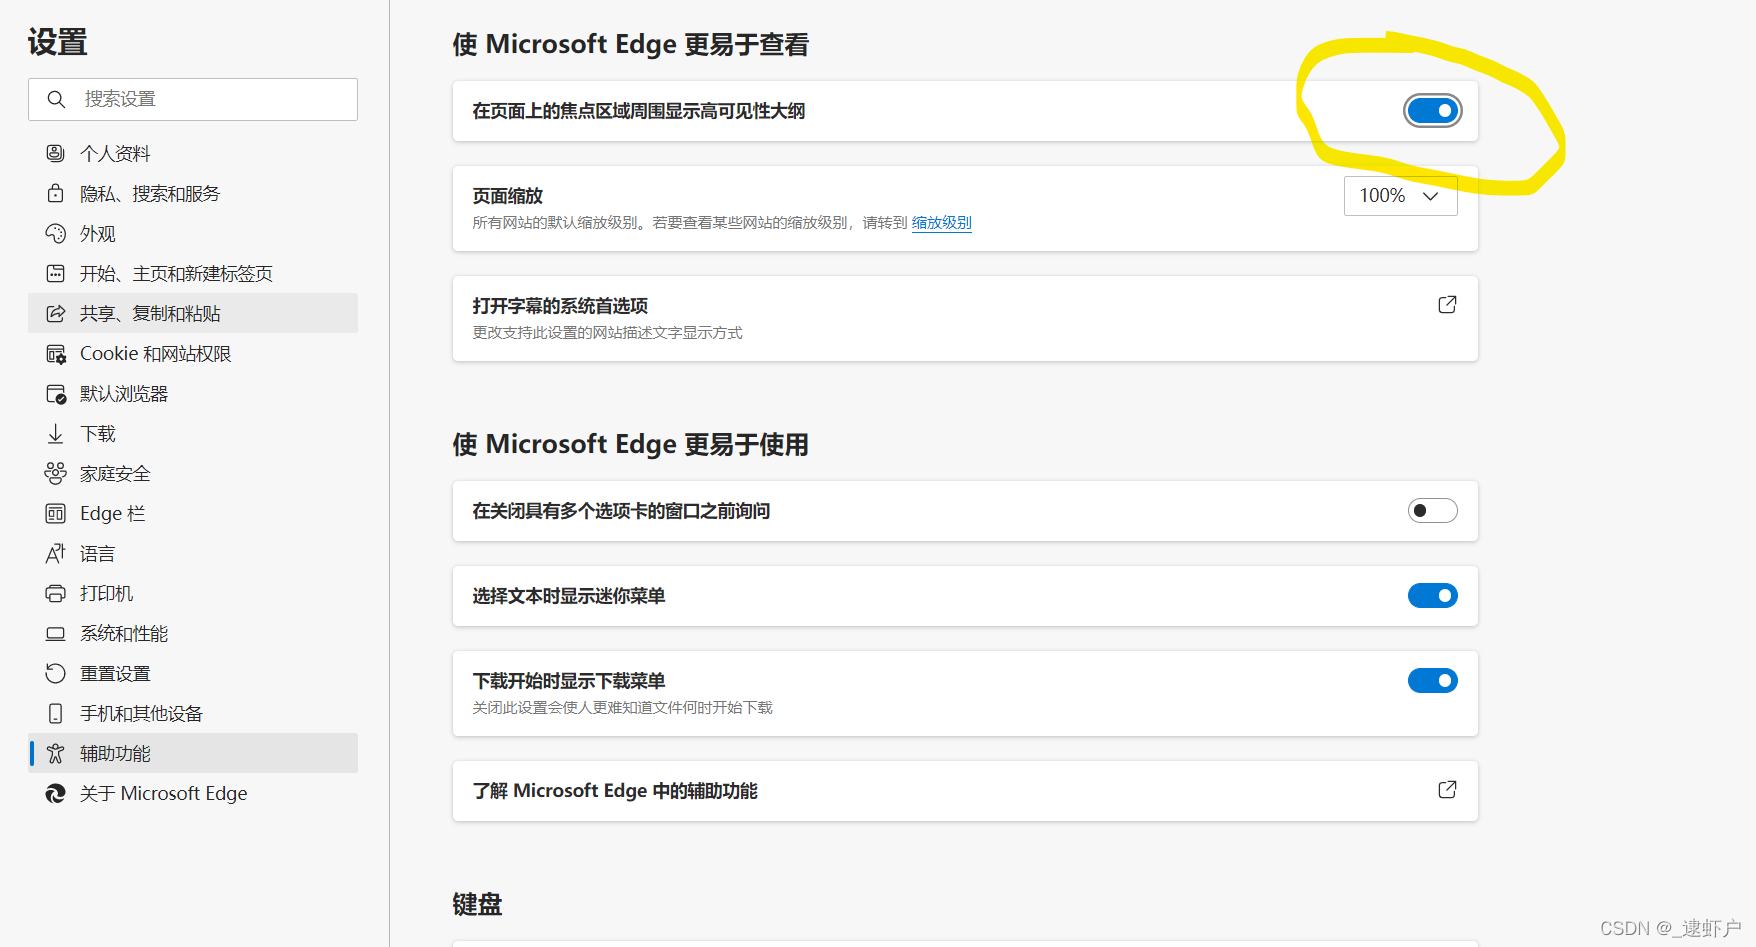
Task: Toggle off 在页面上的焦点区域周围显示高可见性大纲
Action: click(1433, 111)
